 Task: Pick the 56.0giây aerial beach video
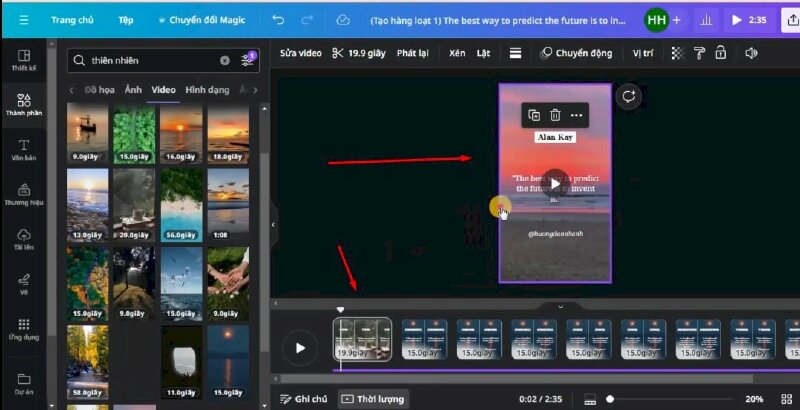181,205
